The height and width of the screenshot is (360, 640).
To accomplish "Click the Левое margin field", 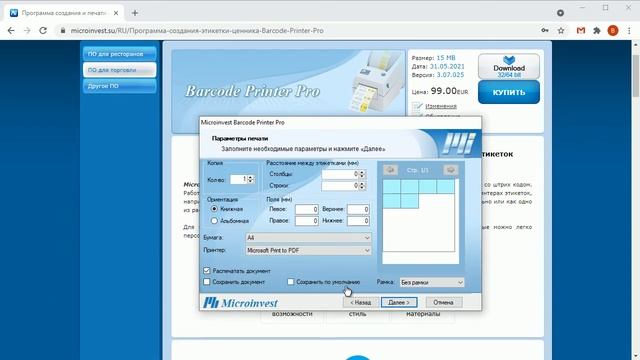I will coord(307,209).
